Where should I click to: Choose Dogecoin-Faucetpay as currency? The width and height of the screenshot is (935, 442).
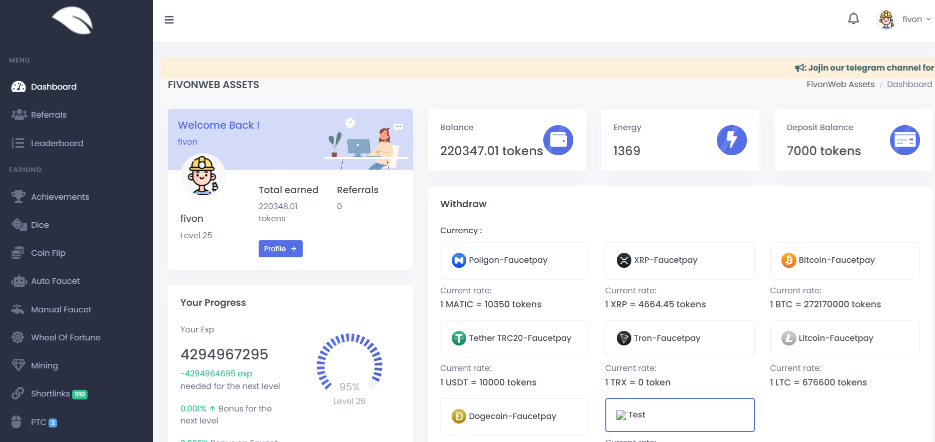pyautogui.click(x=515, y=416)
